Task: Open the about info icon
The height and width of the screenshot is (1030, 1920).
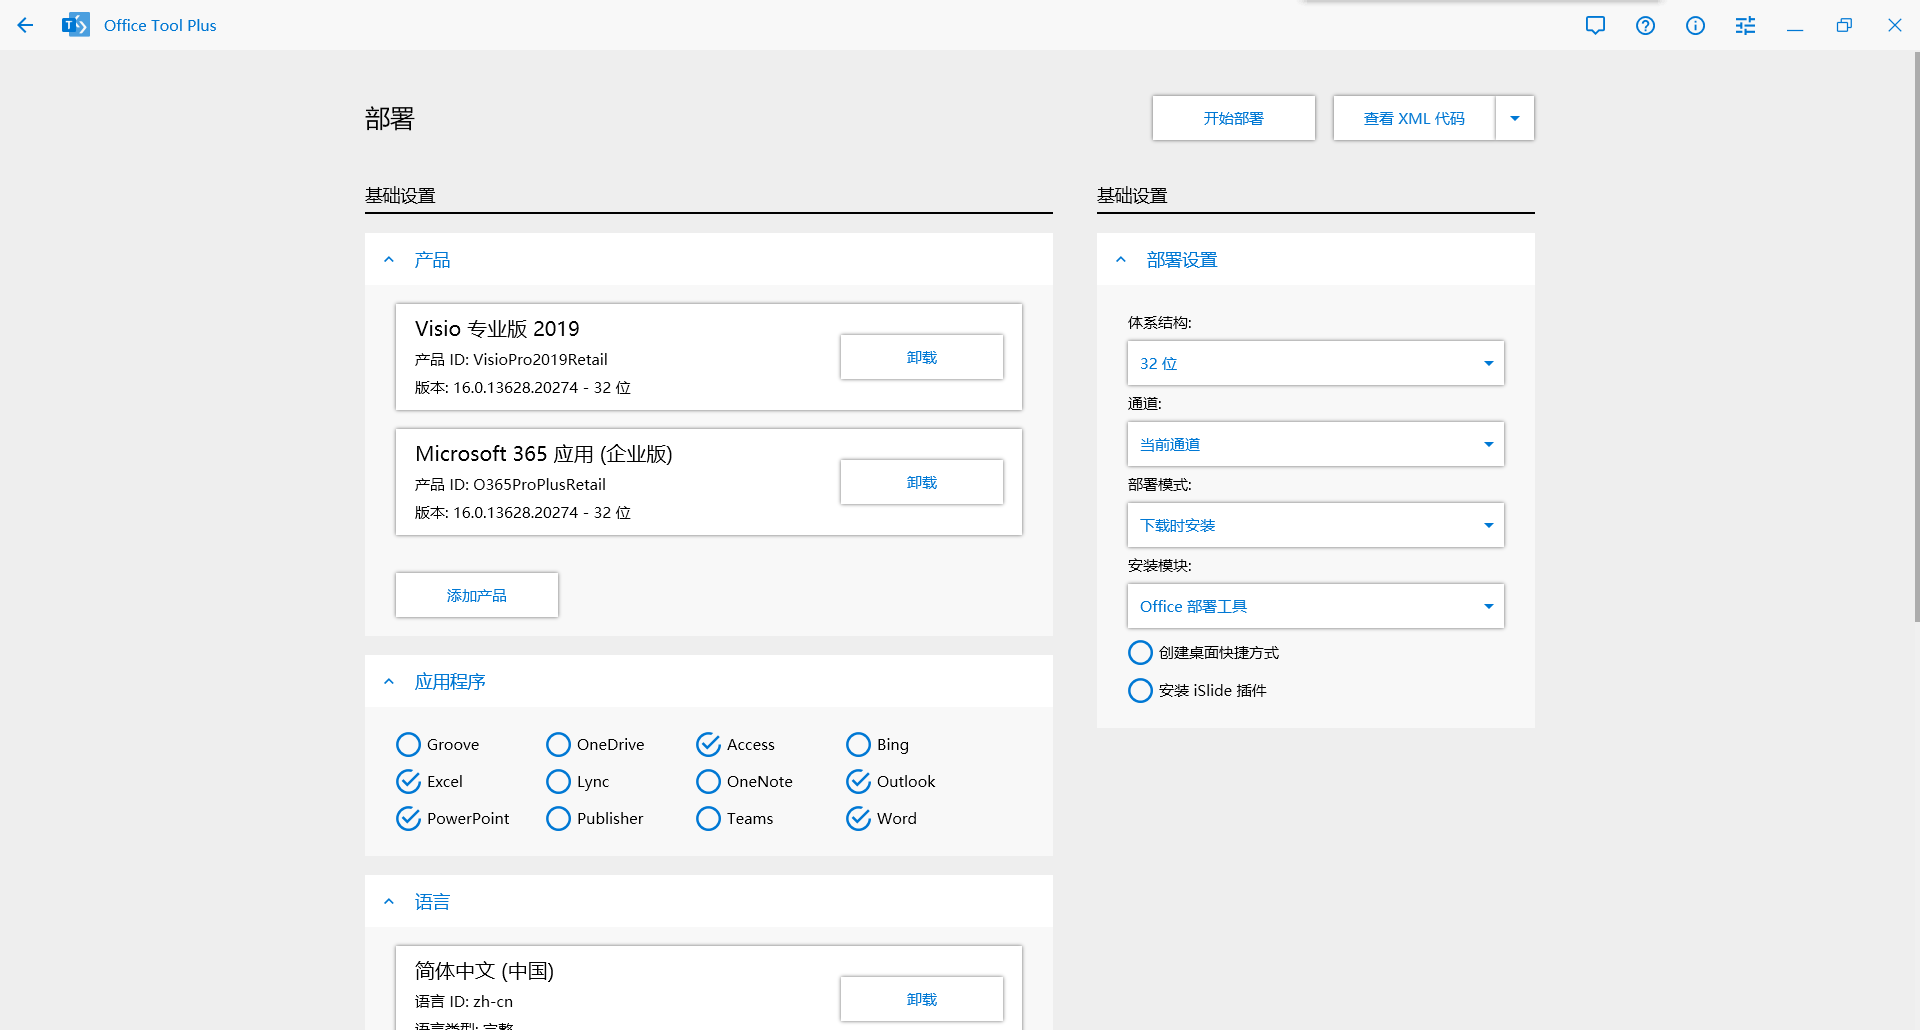Action: coord(1695,25)
